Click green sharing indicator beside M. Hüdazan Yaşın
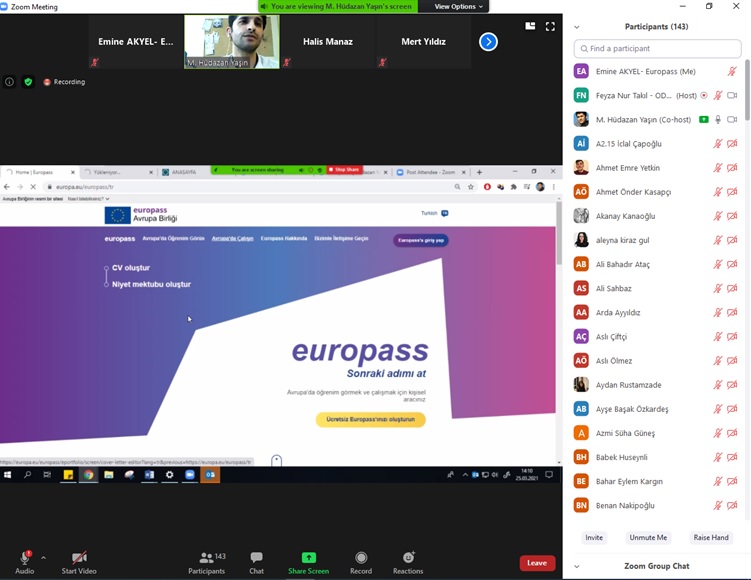 click(x=704, y=119)
